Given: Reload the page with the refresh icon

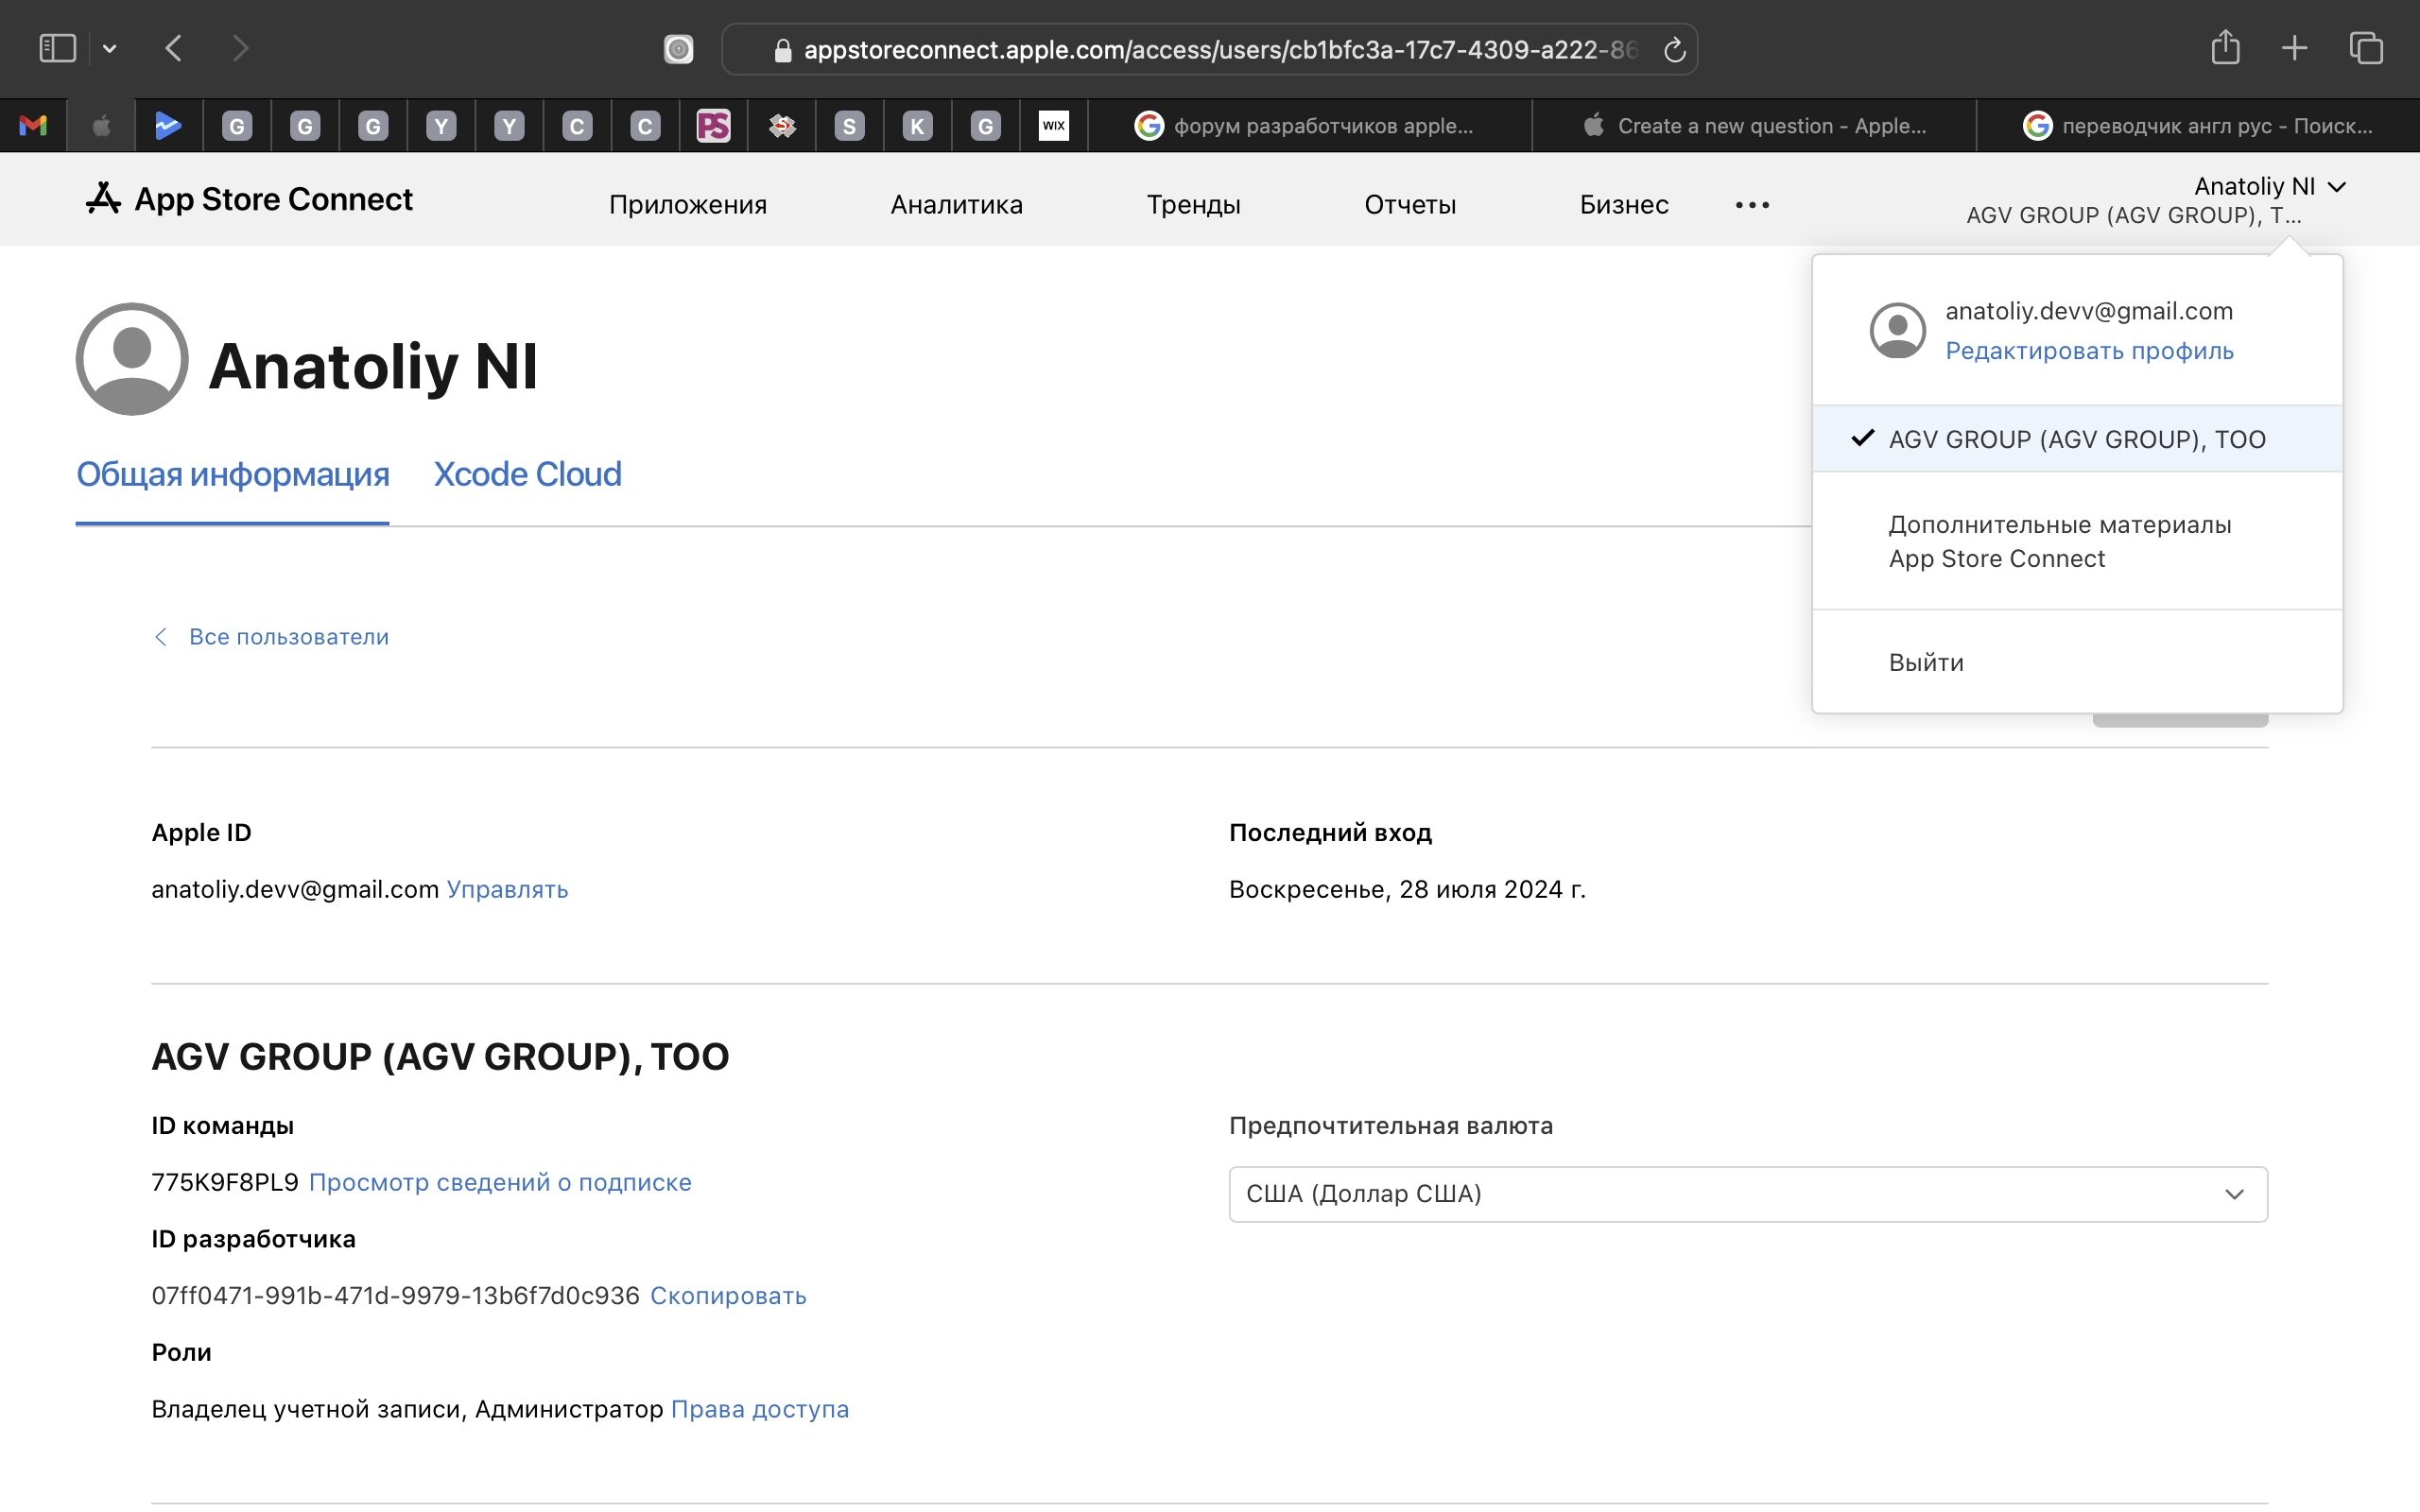Looking at the screenshot, I should click(1674, 50).
